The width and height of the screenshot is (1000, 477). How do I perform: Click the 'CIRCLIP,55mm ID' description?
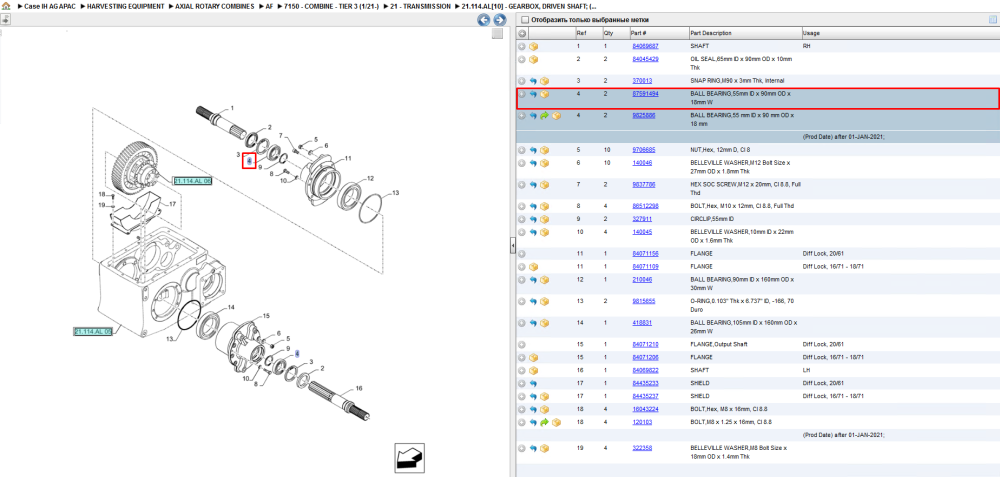[710, 219]
